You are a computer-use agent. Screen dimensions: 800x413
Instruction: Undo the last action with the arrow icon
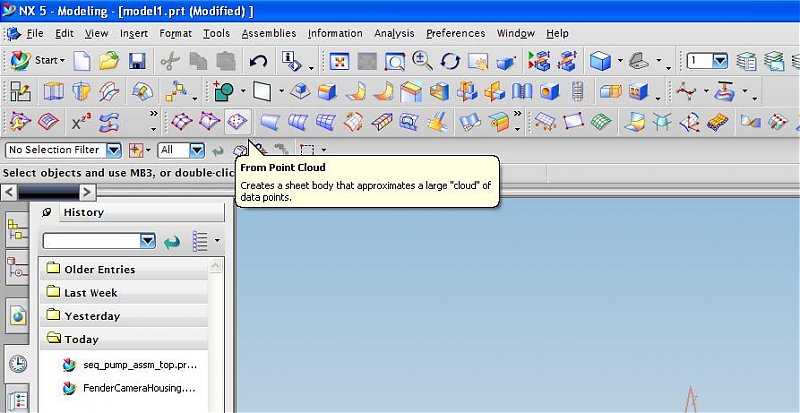coord(258,62)
